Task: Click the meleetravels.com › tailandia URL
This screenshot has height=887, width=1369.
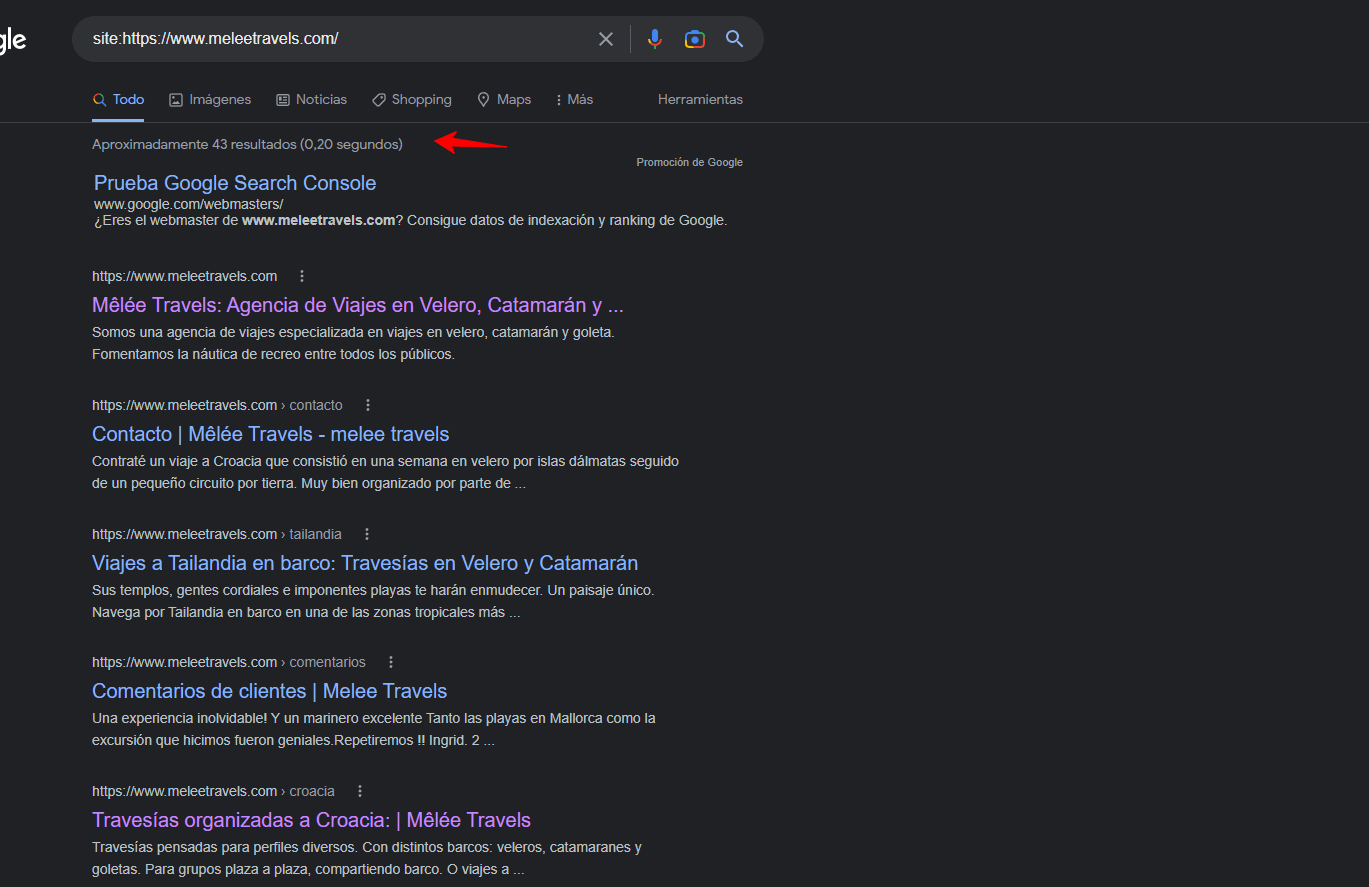Action: pos(217,534)
